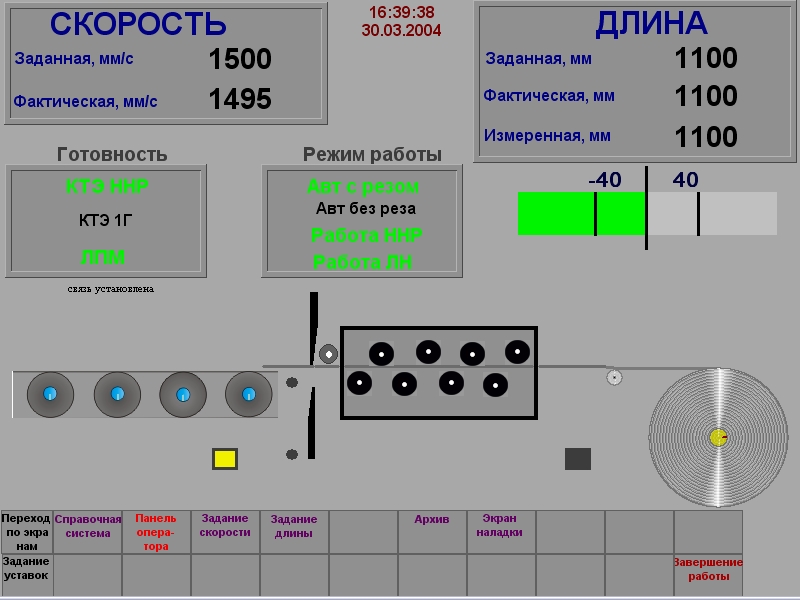
Task: Click the pinch roller block with black rollers
Action: point(438,370)
